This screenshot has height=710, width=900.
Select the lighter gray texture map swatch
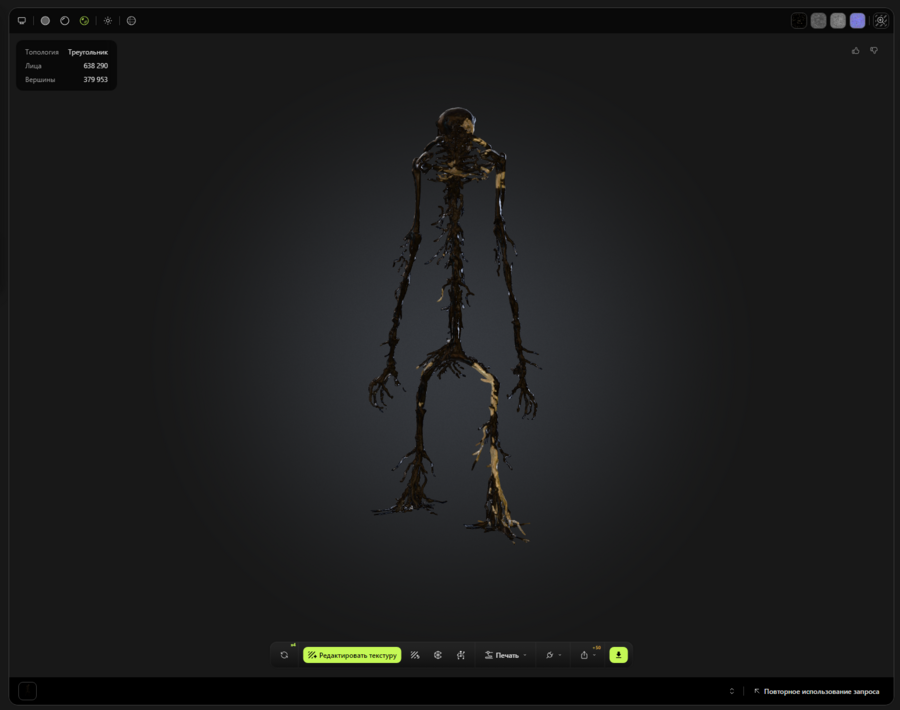(x=838, y=21)
